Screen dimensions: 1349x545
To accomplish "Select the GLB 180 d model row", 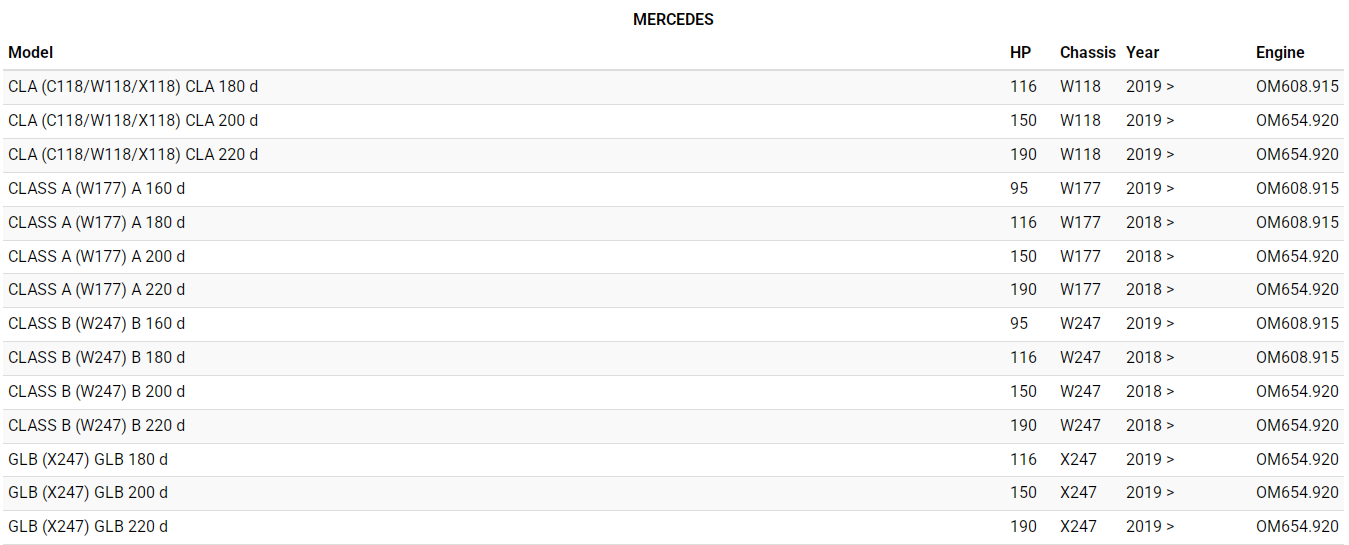I will coord(88,460).
